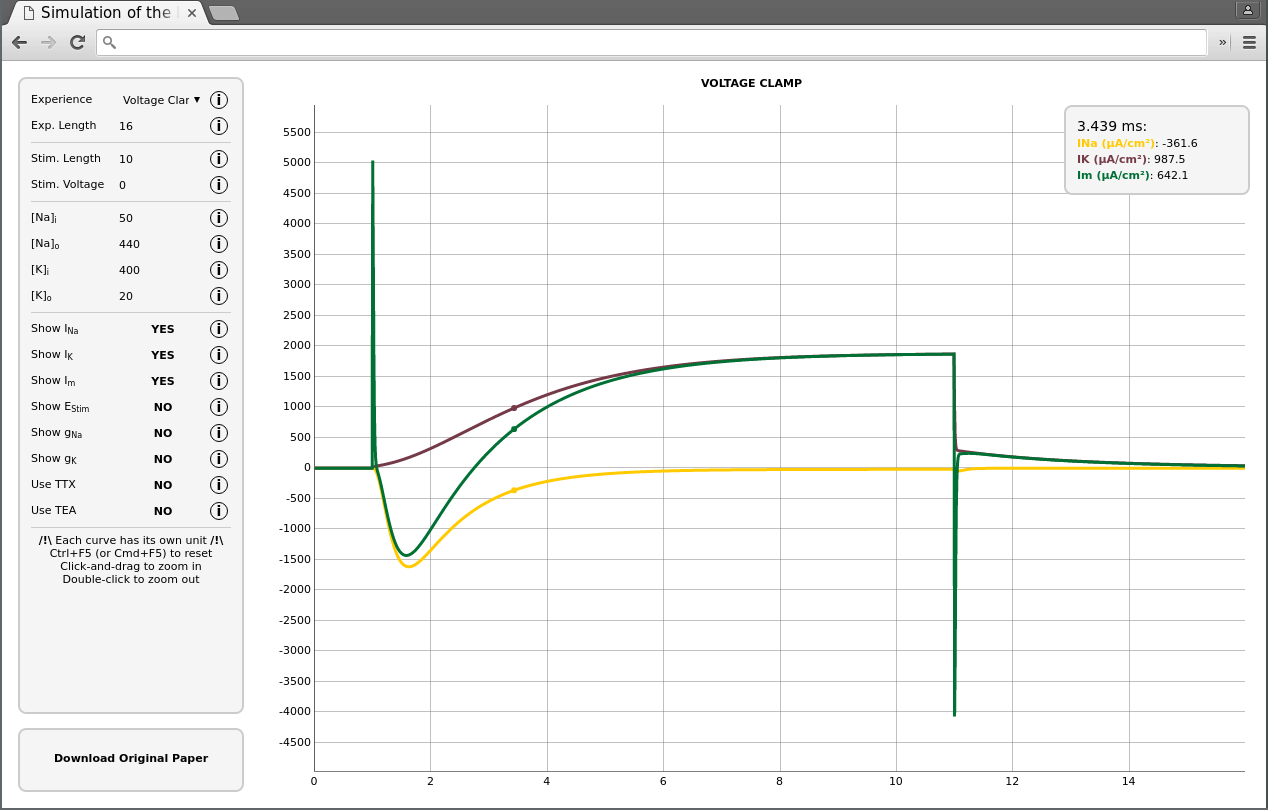Open info icon for Show gNa row
This screenshot has width=1268, height=810.
(219, 433)
